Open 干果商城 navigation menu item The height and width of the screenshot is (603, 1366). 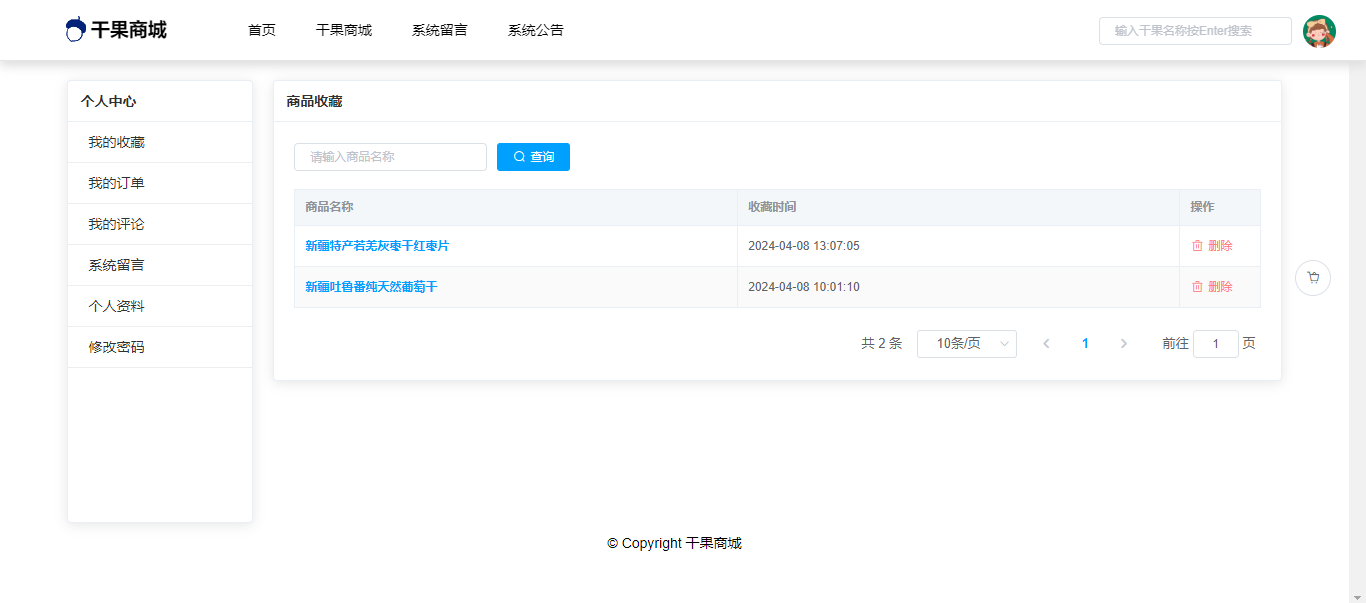[x=344, y=30]
